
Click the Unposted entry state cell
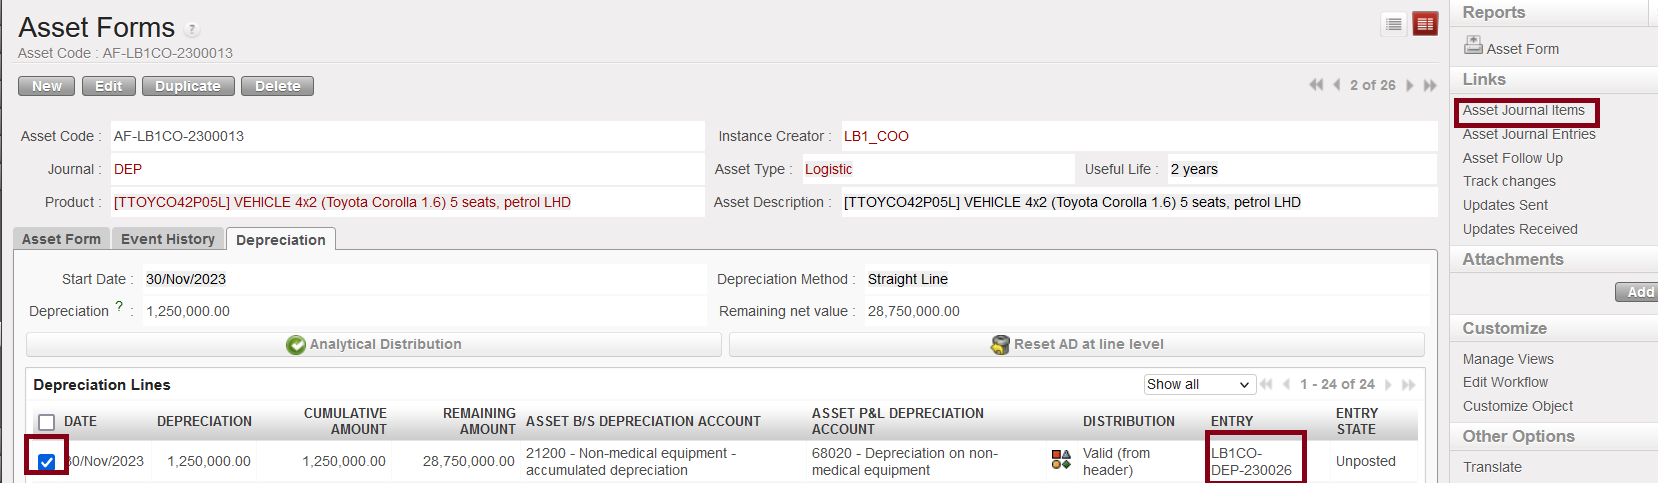[x=1365, y=461]
